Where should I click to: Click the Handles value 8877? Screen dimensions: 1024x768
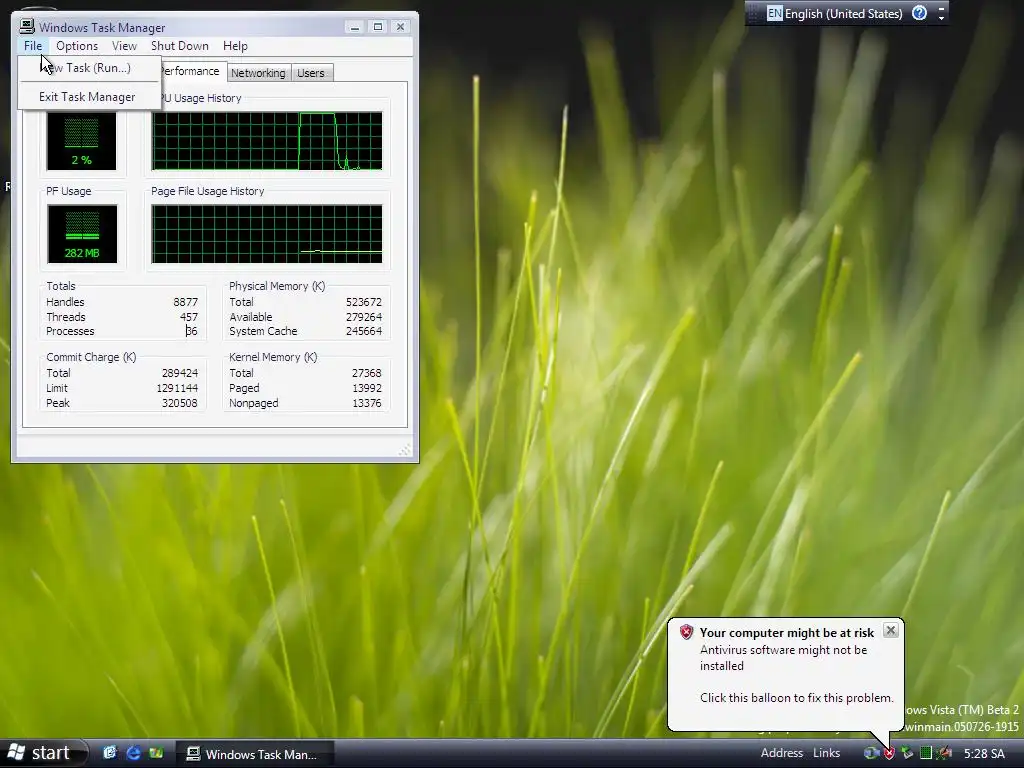[x=185, y=302]
